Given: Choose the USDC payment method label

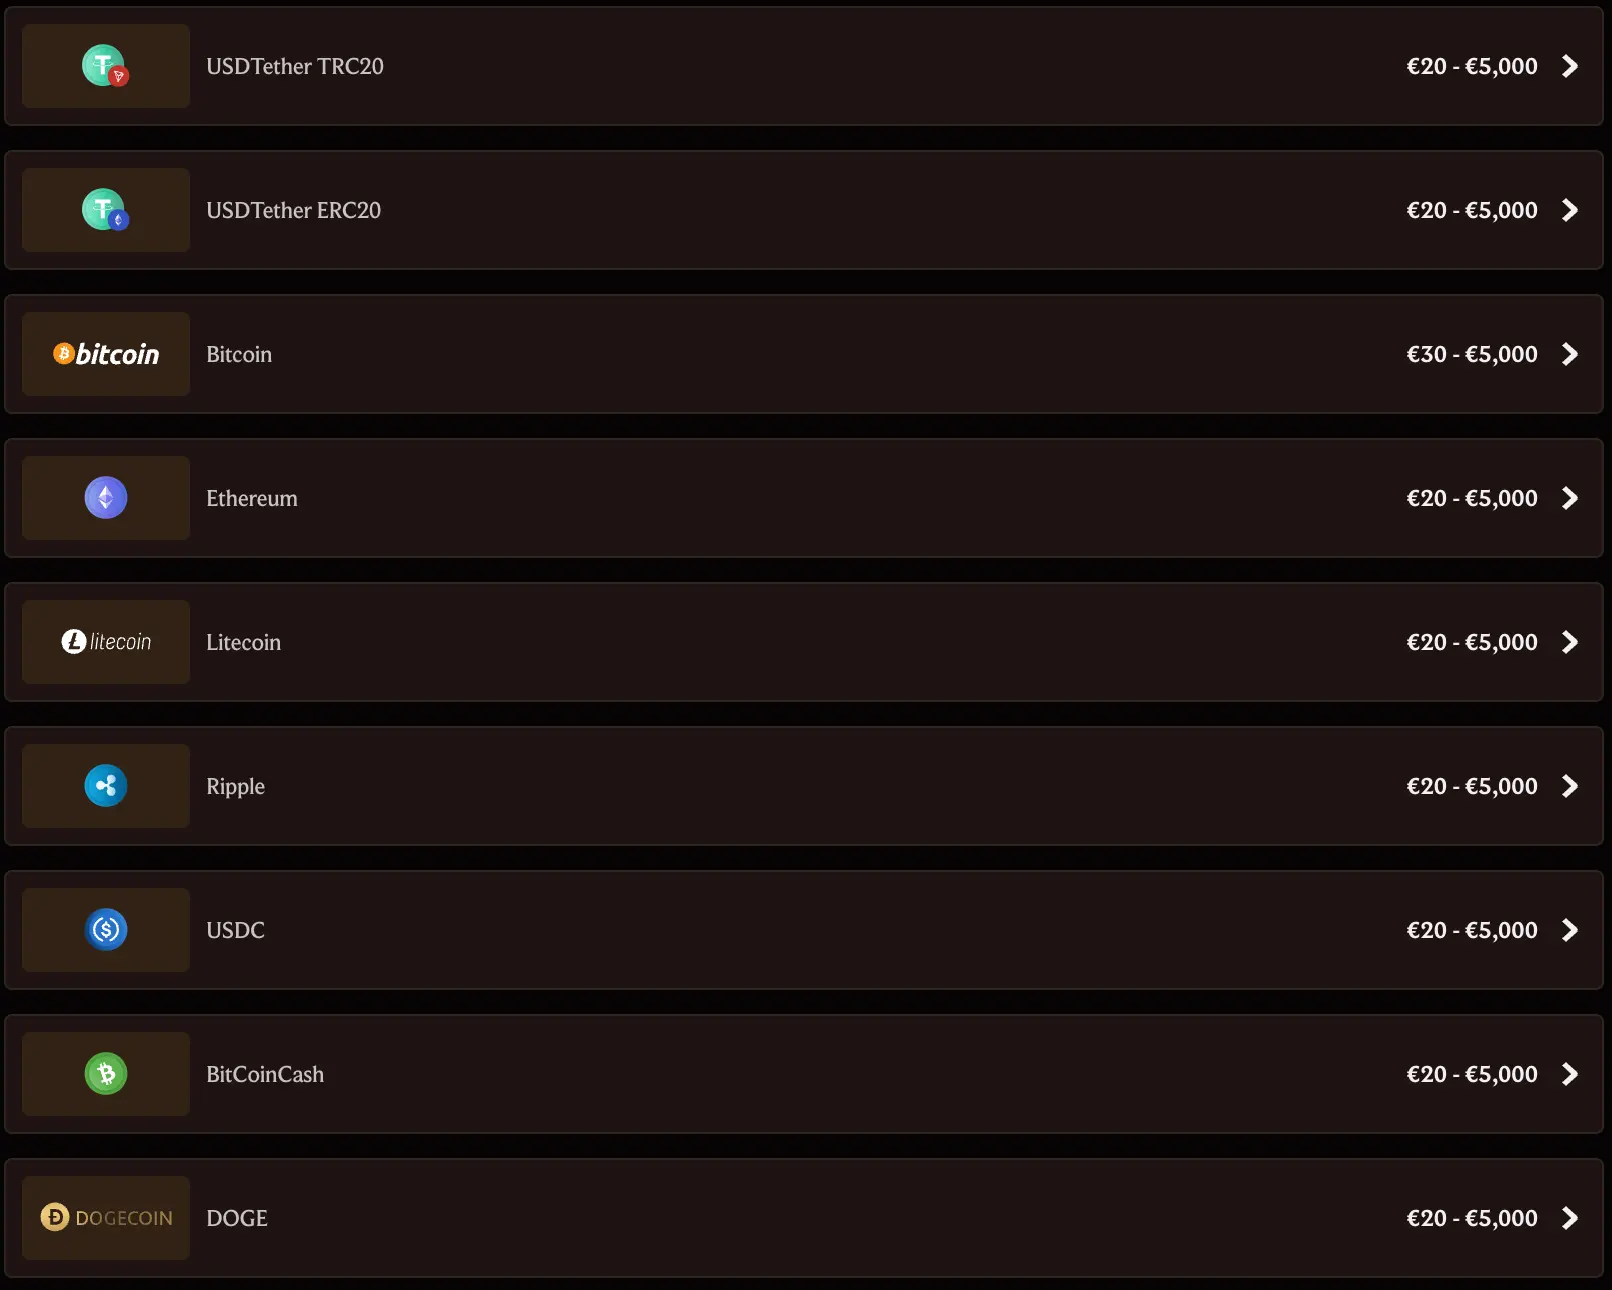Looking at the screenshot, I should pos(236,930).
